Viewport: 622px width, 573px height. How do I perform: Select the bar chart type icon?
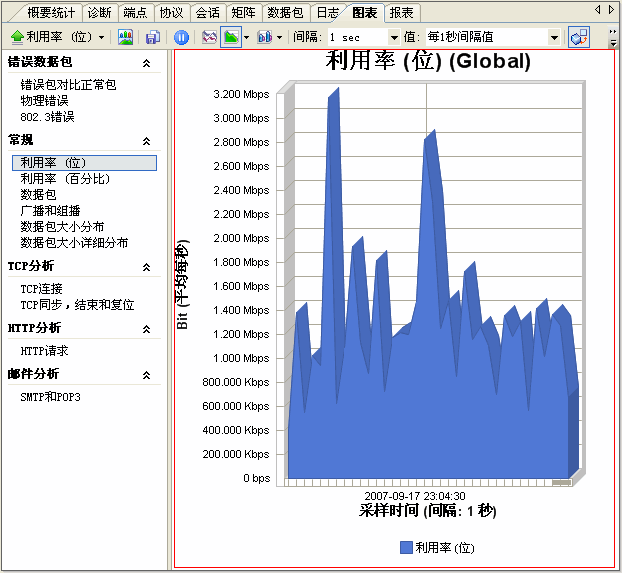(265, 37)
